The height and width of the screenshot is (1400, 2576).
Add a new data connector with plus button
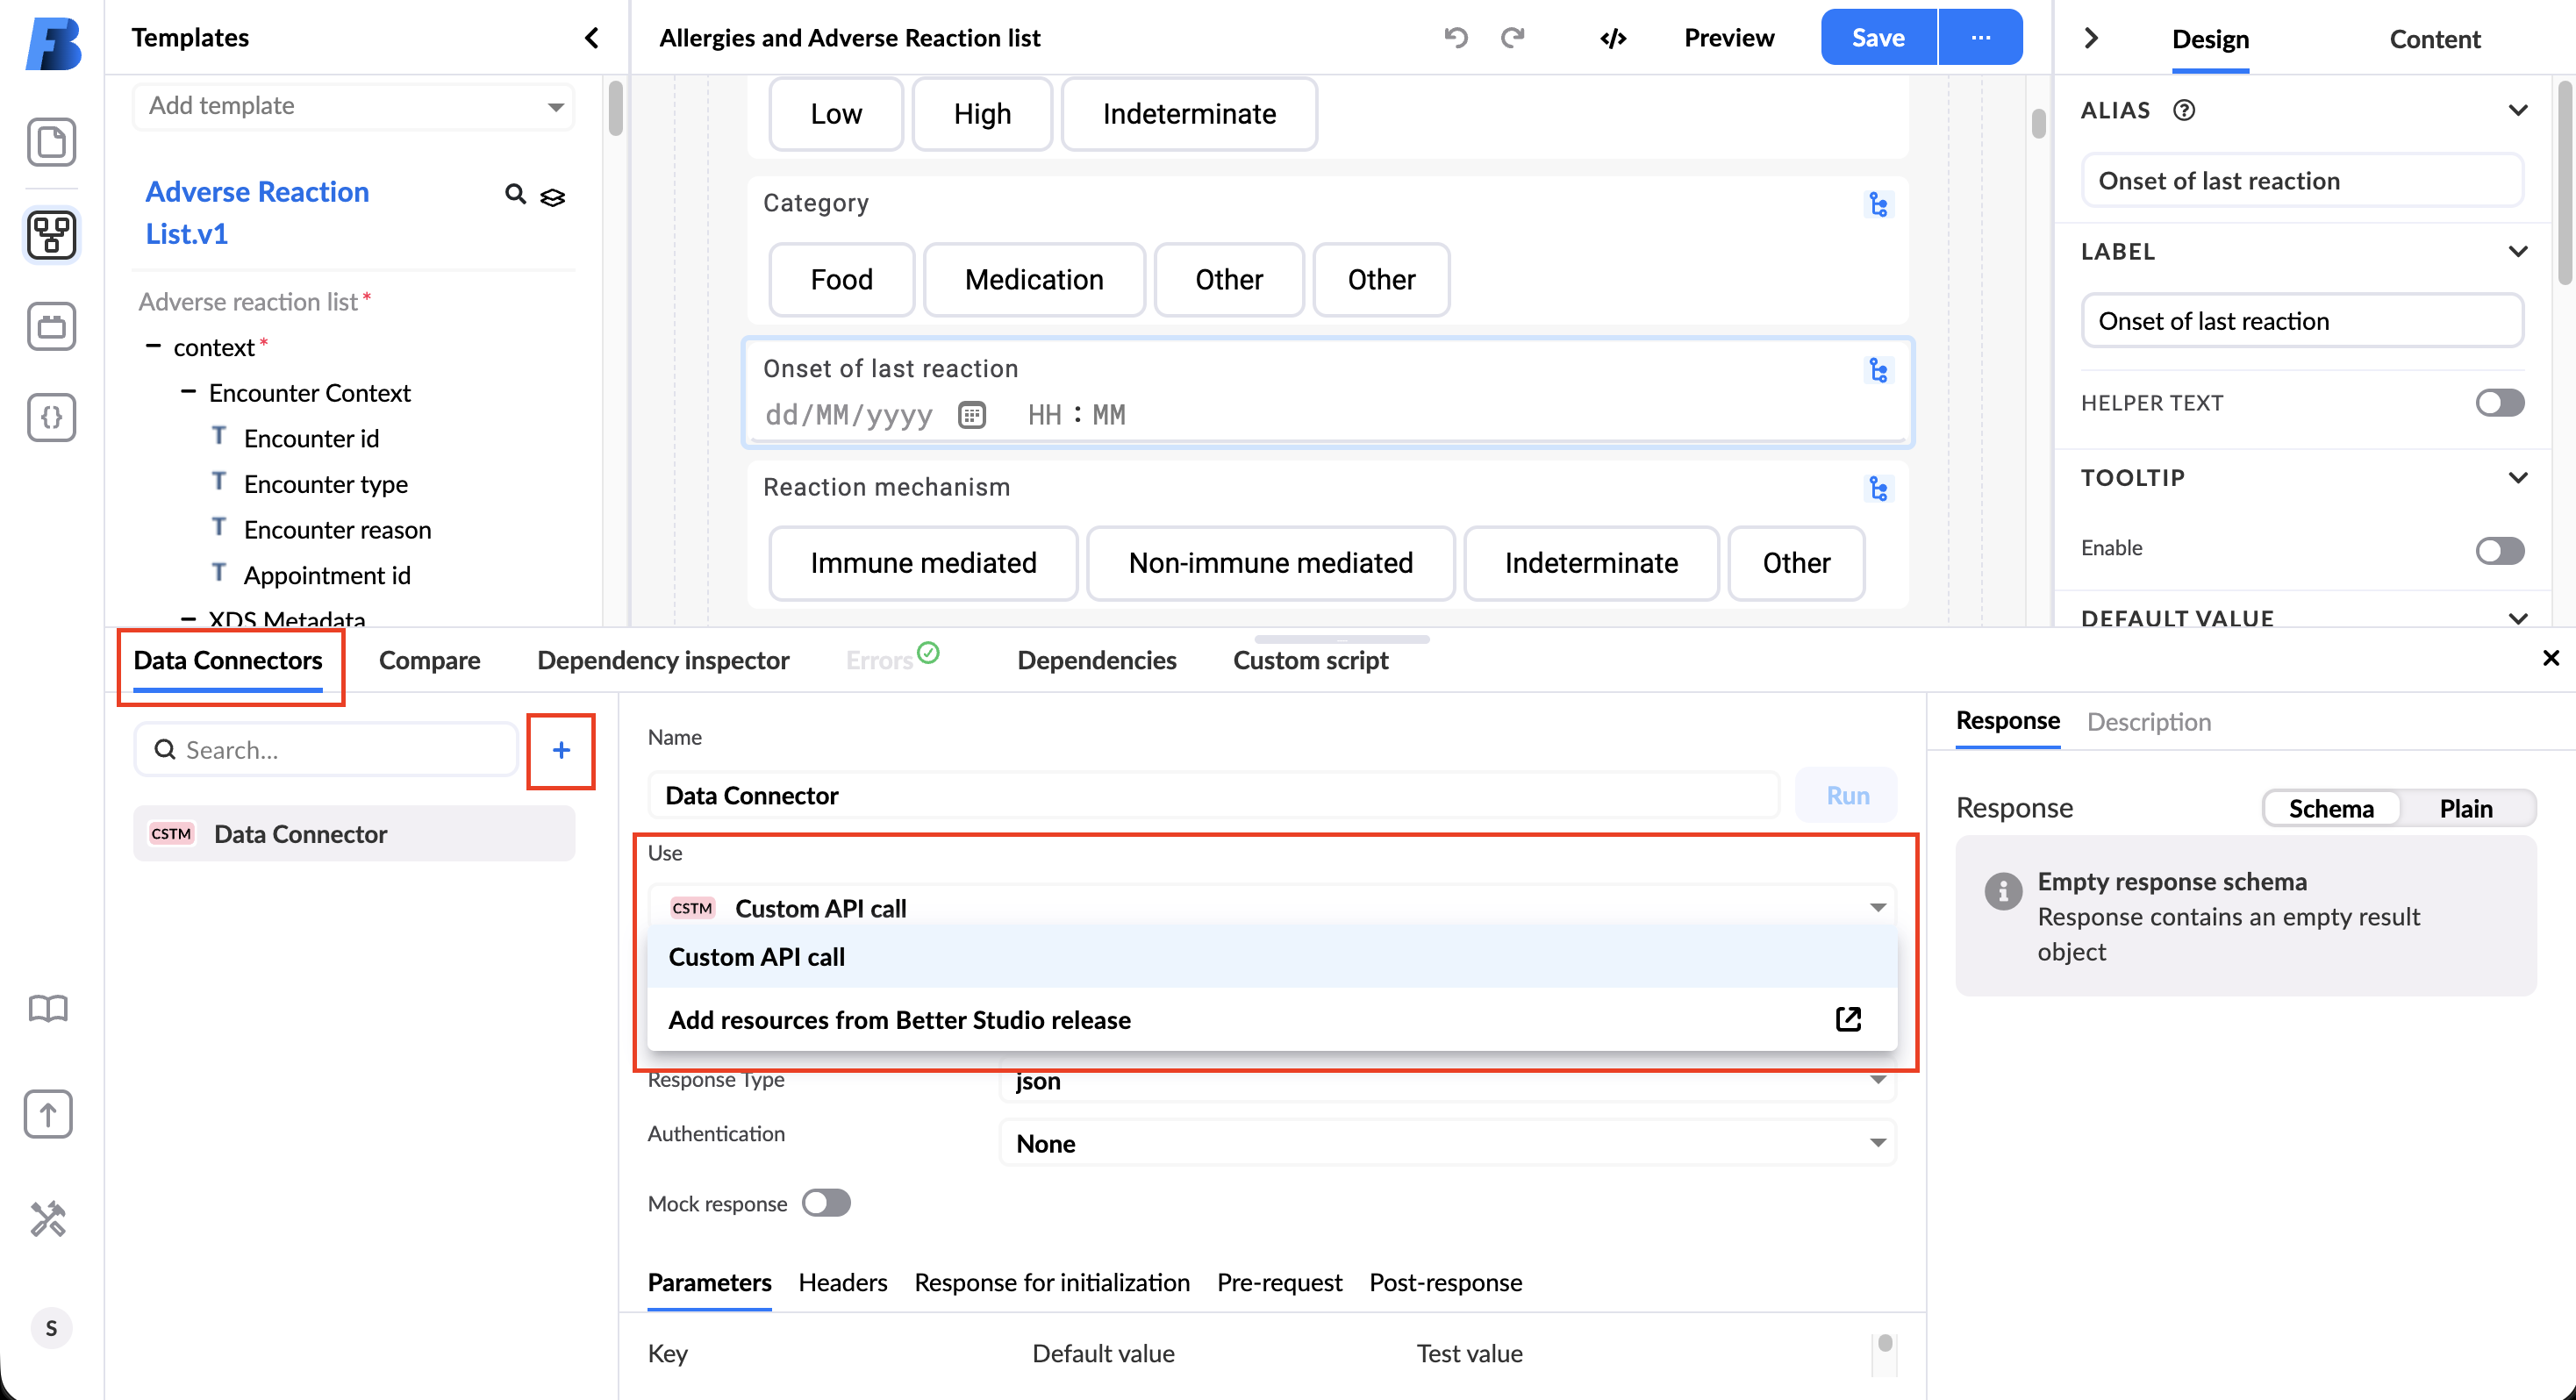(561, 750)
